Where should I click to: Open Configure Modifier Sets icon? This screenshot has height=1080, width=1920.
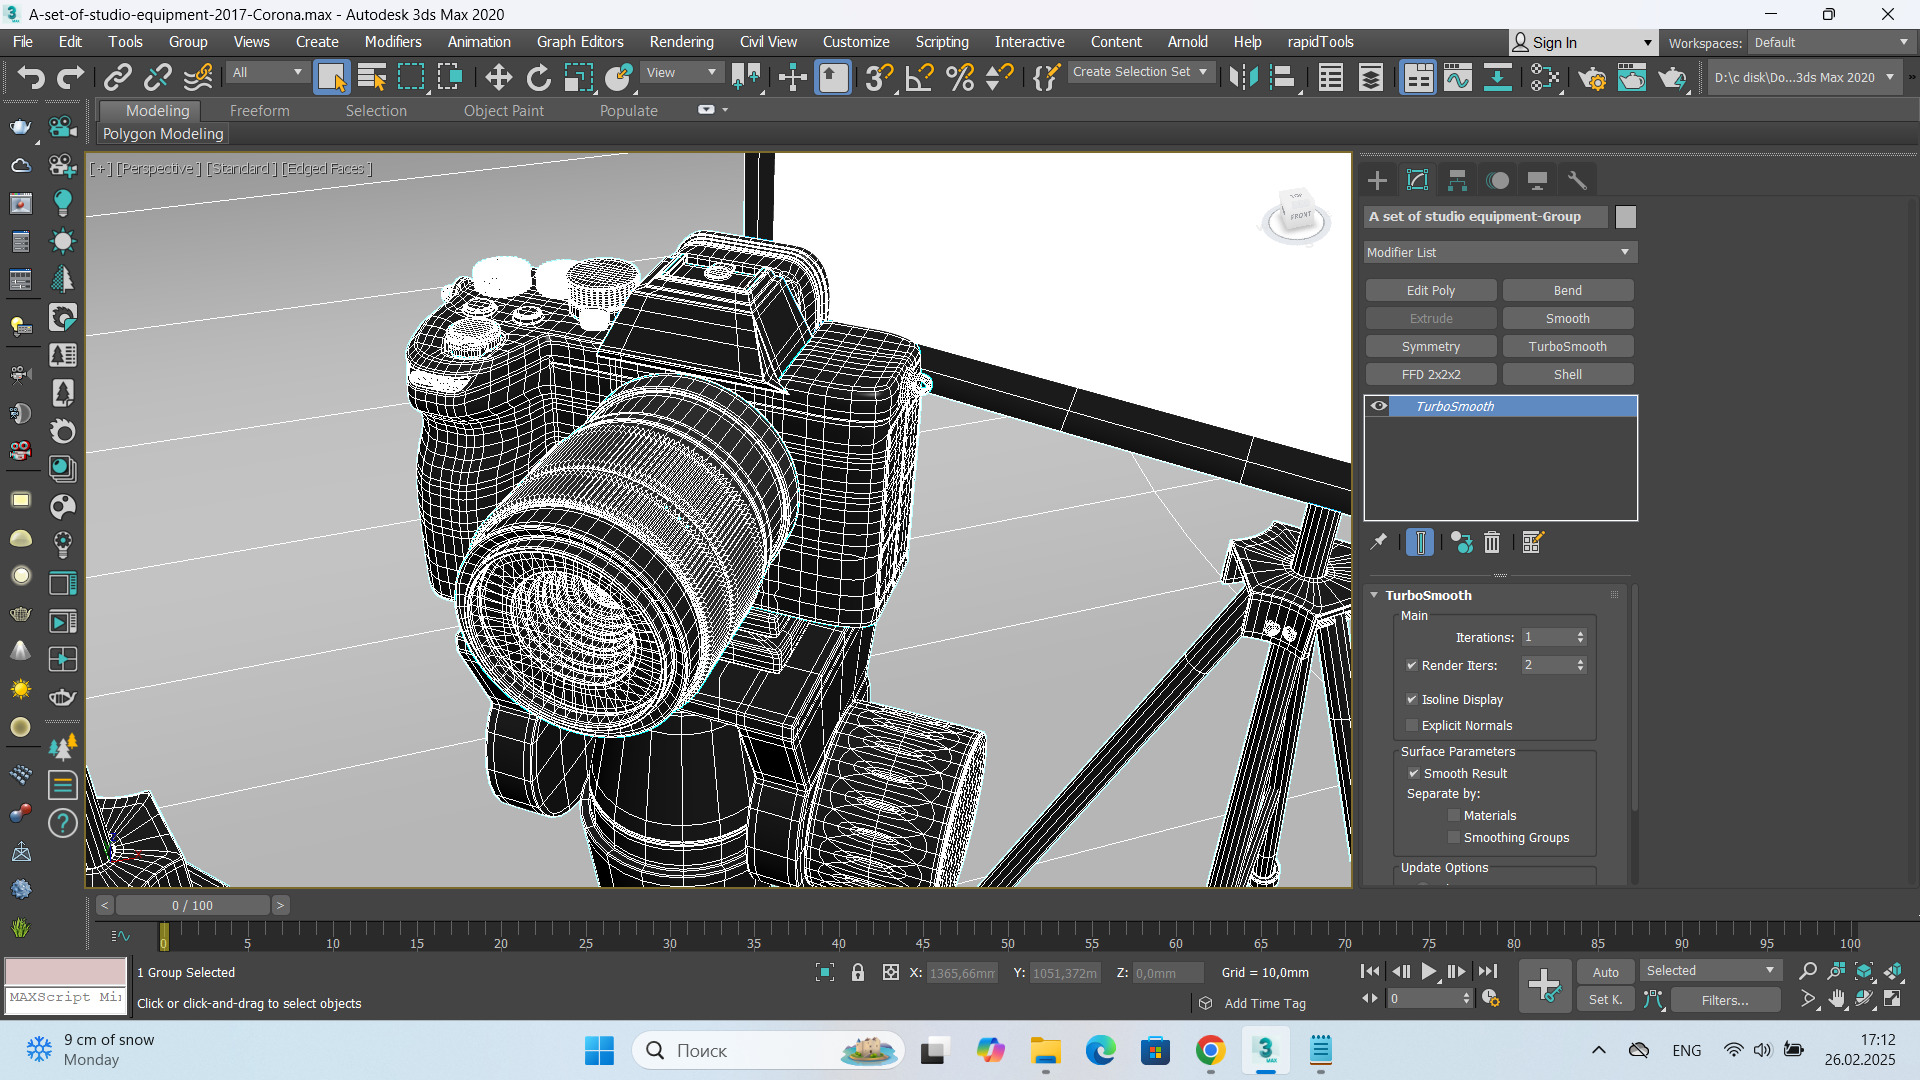(x=1533, y=541)
